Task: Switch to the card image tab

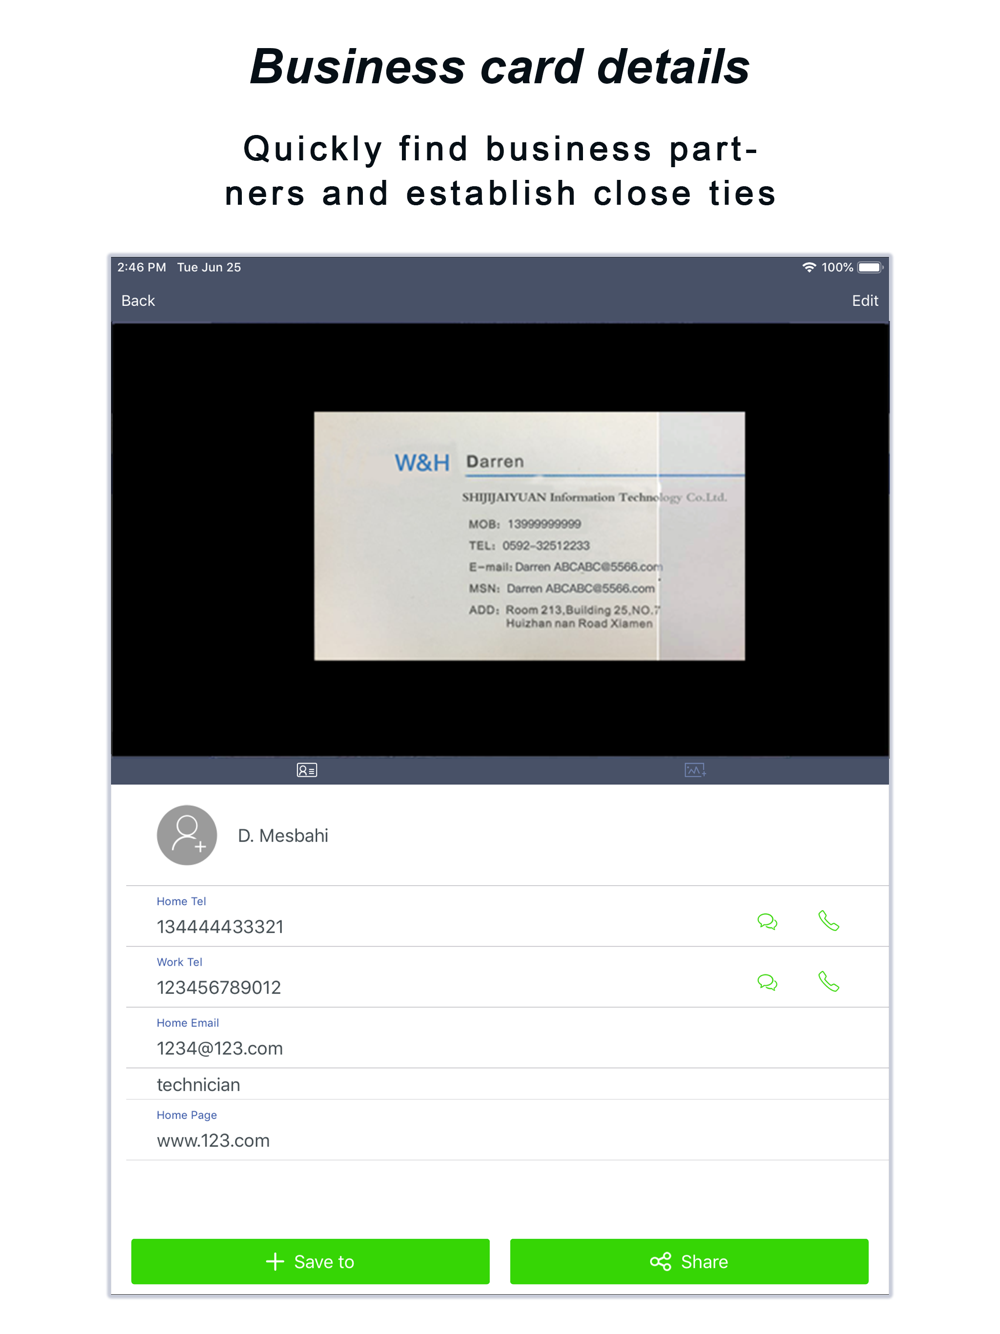Action: (x=695, y=770)
